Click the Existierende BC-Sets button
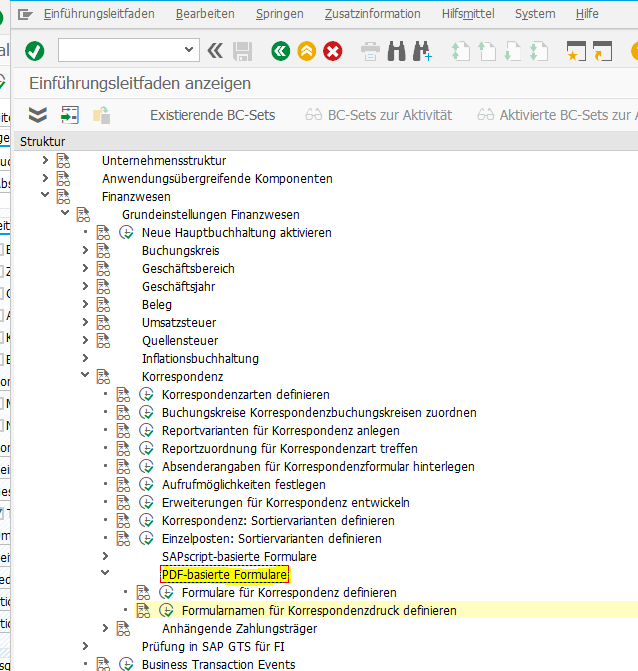 point(212,115)
